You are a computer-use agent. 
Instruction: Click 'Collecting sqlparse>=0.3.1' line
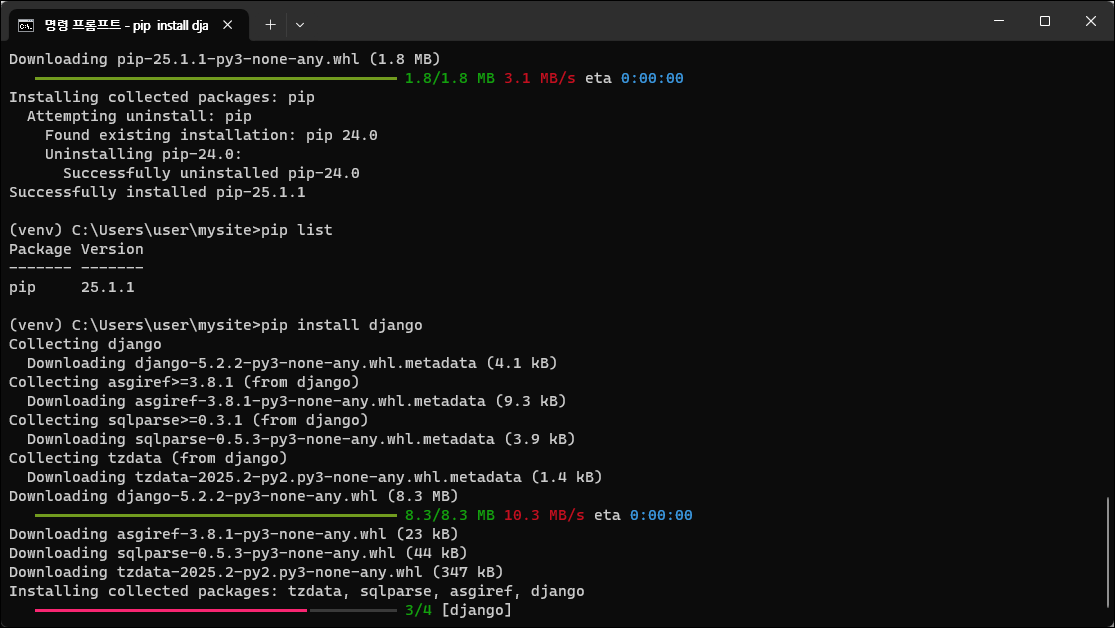click(x=188, y=420)
